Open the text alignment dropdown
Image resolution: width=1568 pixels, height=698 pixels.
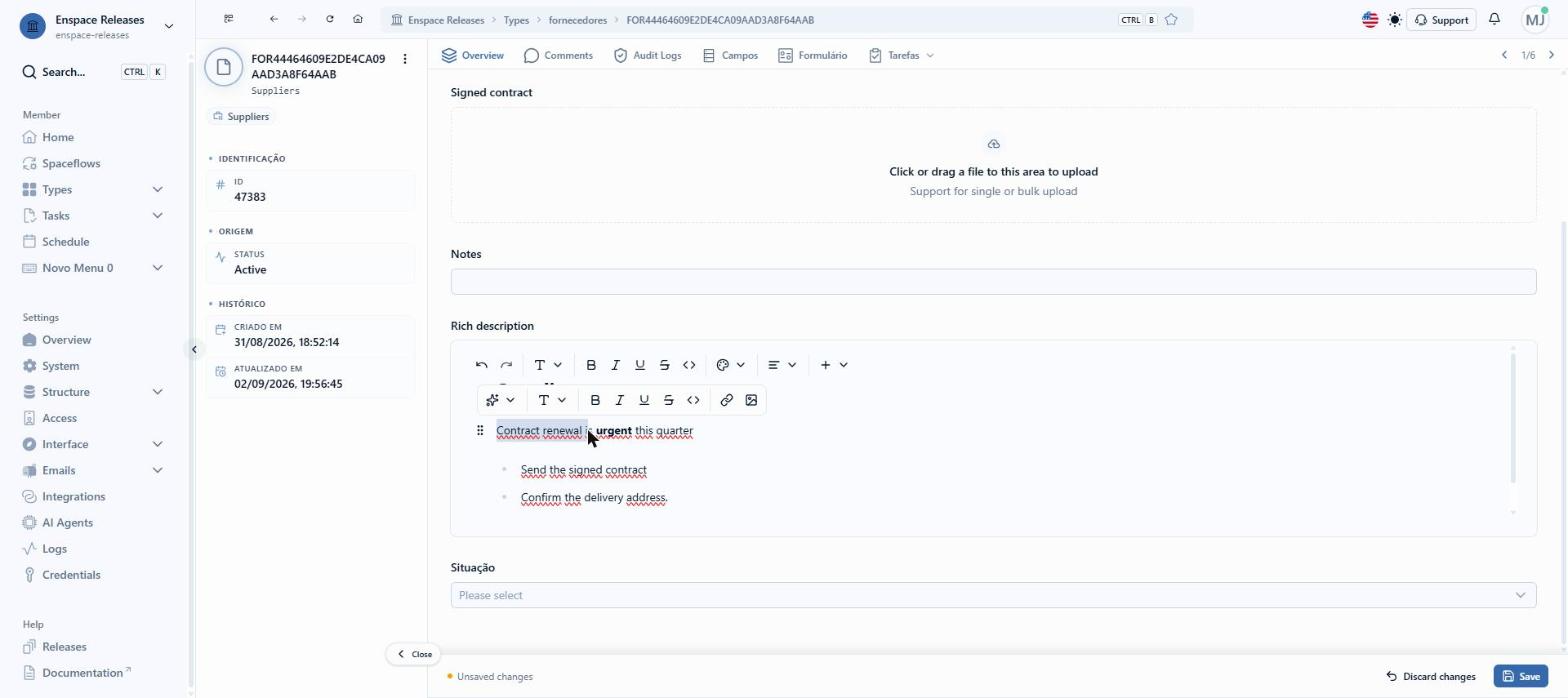coord(782,365)
